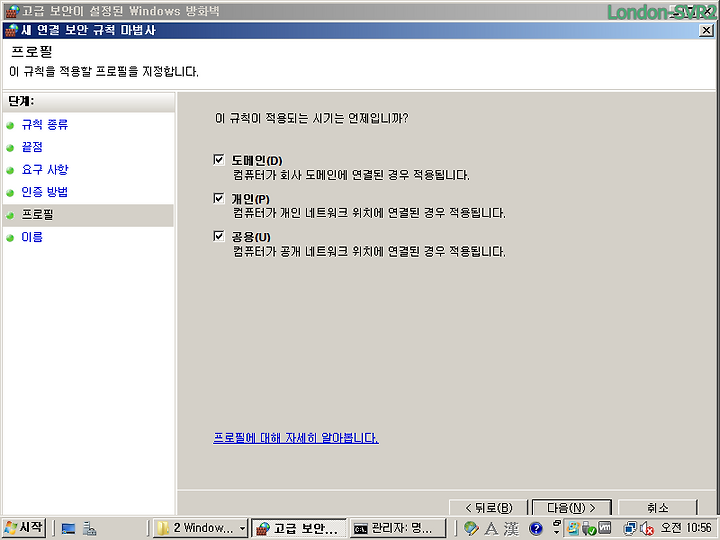Click the 漢 Hanja conversion icon
This screenshot has width=720, height=540.
pos(512,529)
